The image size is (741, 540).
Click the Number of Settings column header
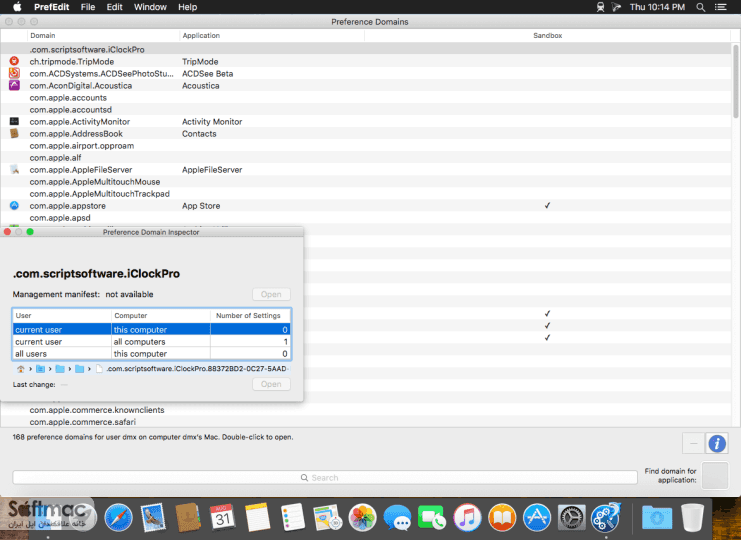click(248, 316)
